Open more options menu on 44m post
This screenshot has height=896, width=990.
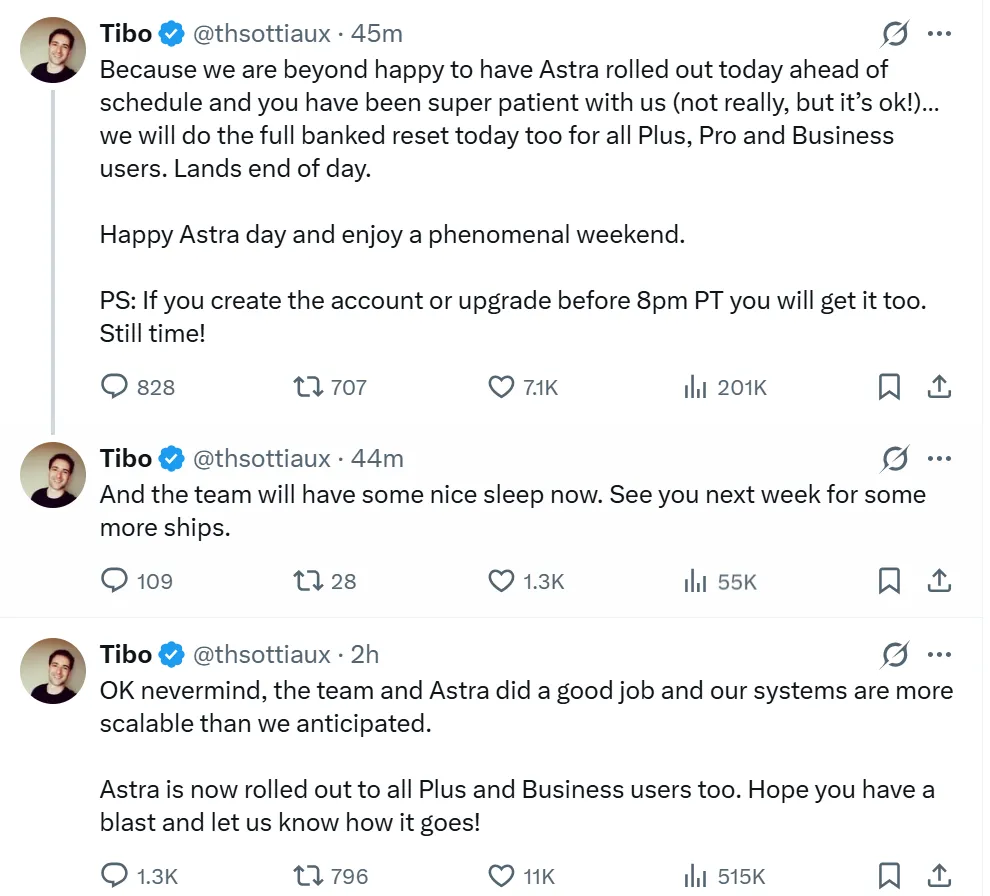tap(939, 458)
